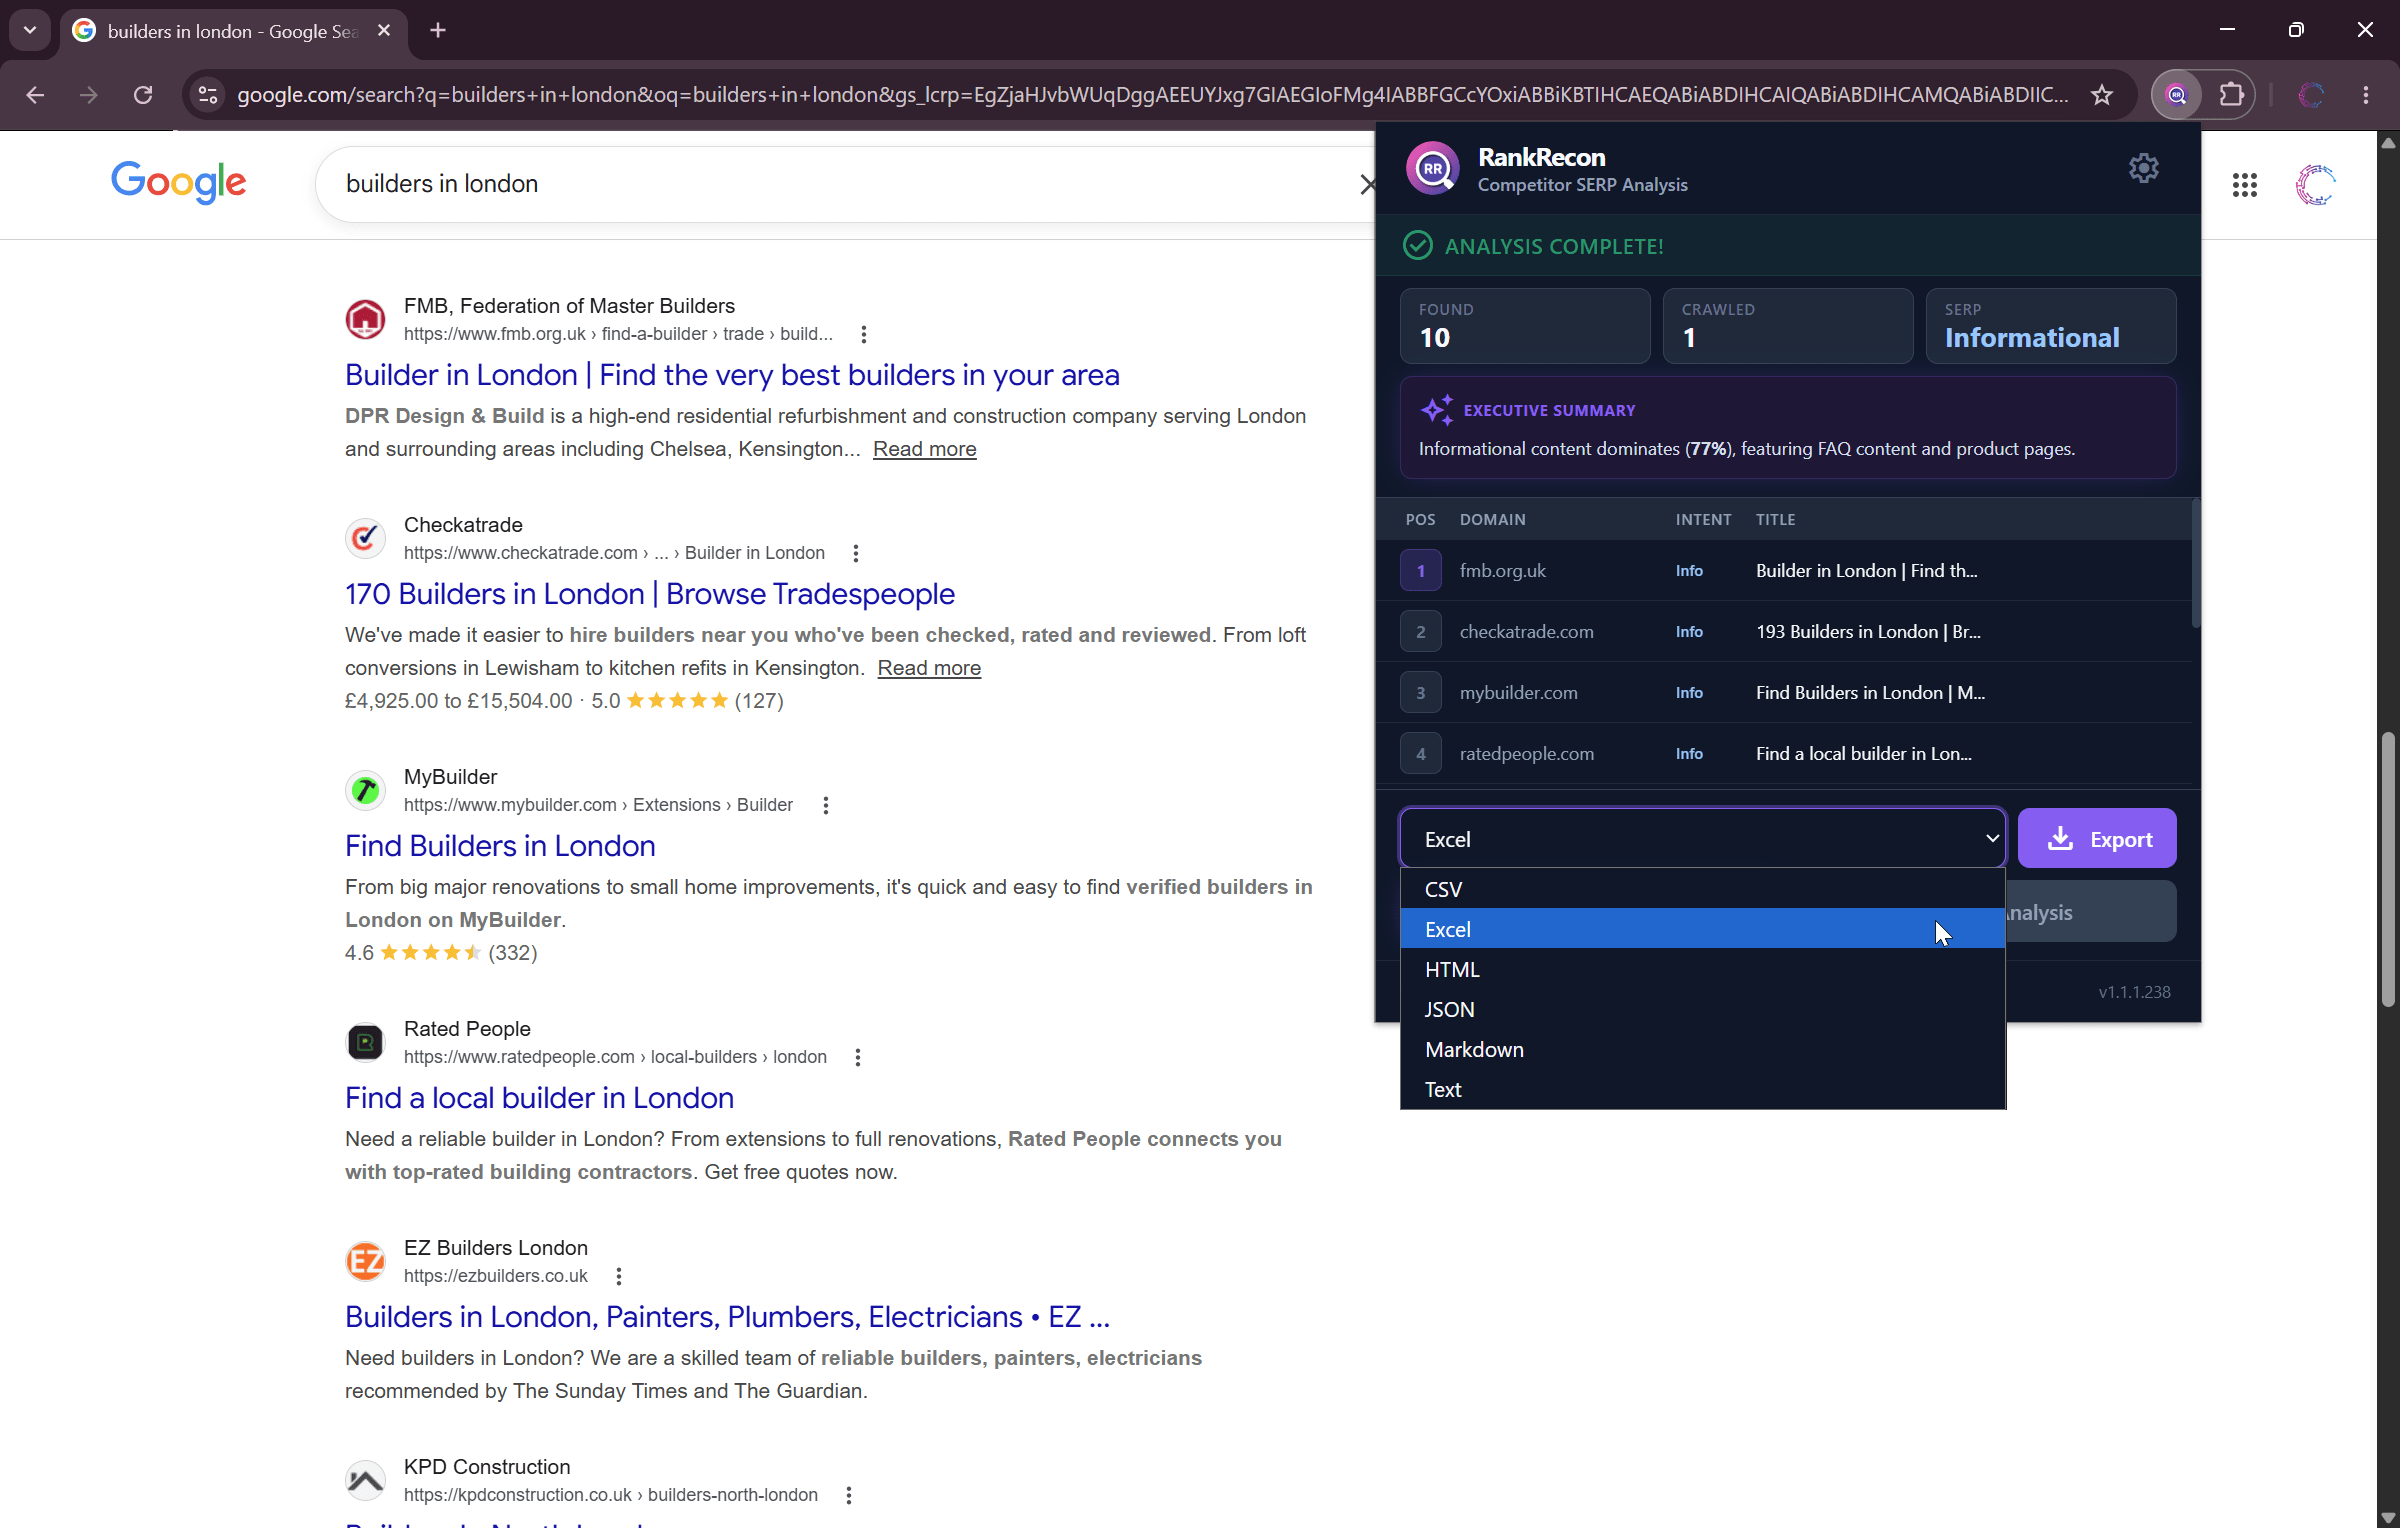Open '170 Builders in London' result
The image size is (2400, 1528).
[x=650, y=594]
